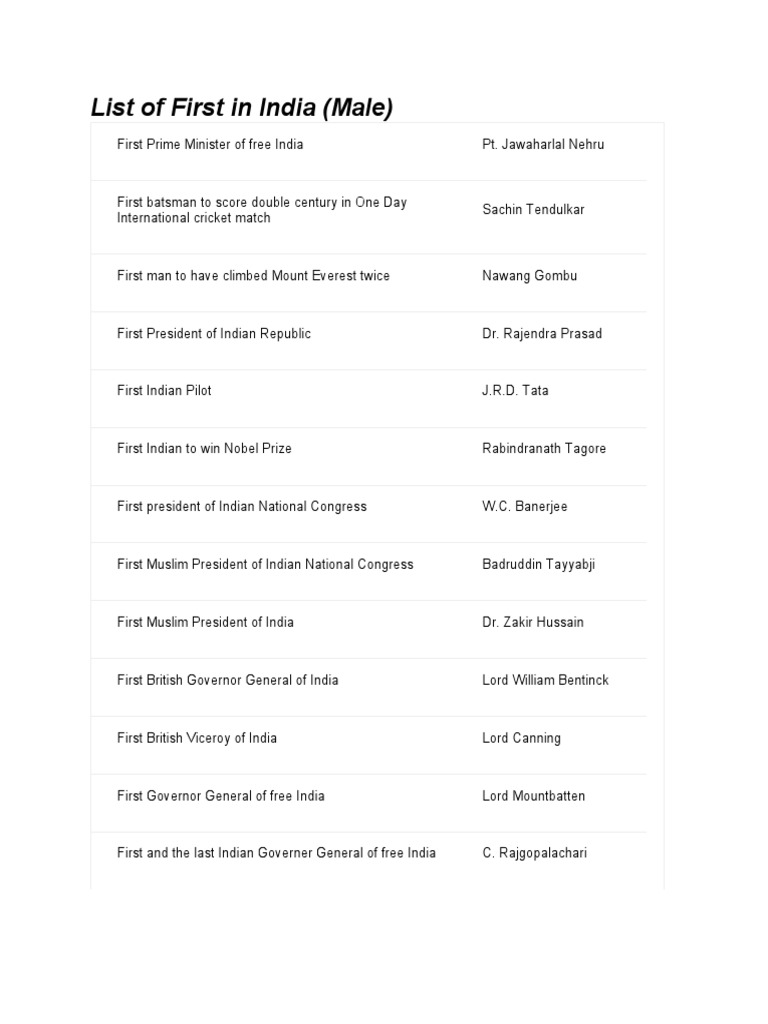Select the name C. Rajgopalachari

click(535, 854)
